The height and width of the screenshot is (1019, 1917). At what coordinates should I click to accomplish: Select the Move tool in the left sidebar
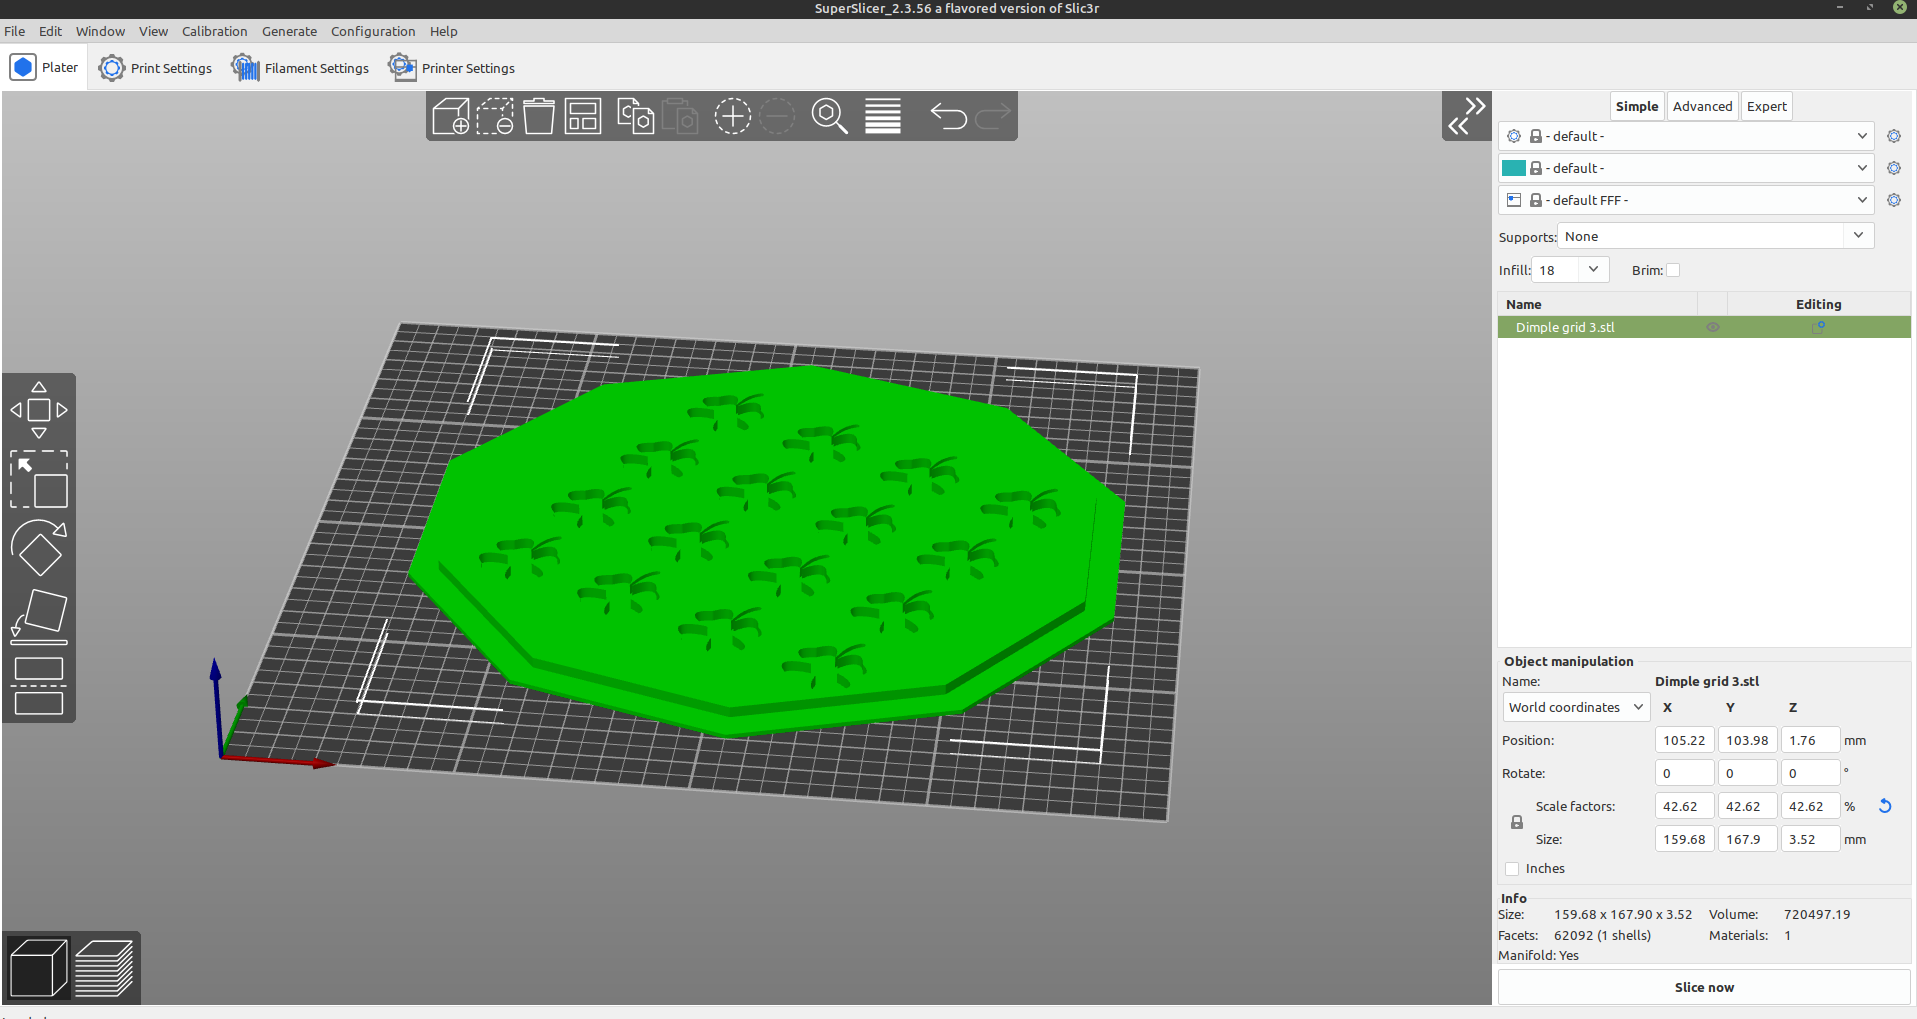[x=39, y=408]
